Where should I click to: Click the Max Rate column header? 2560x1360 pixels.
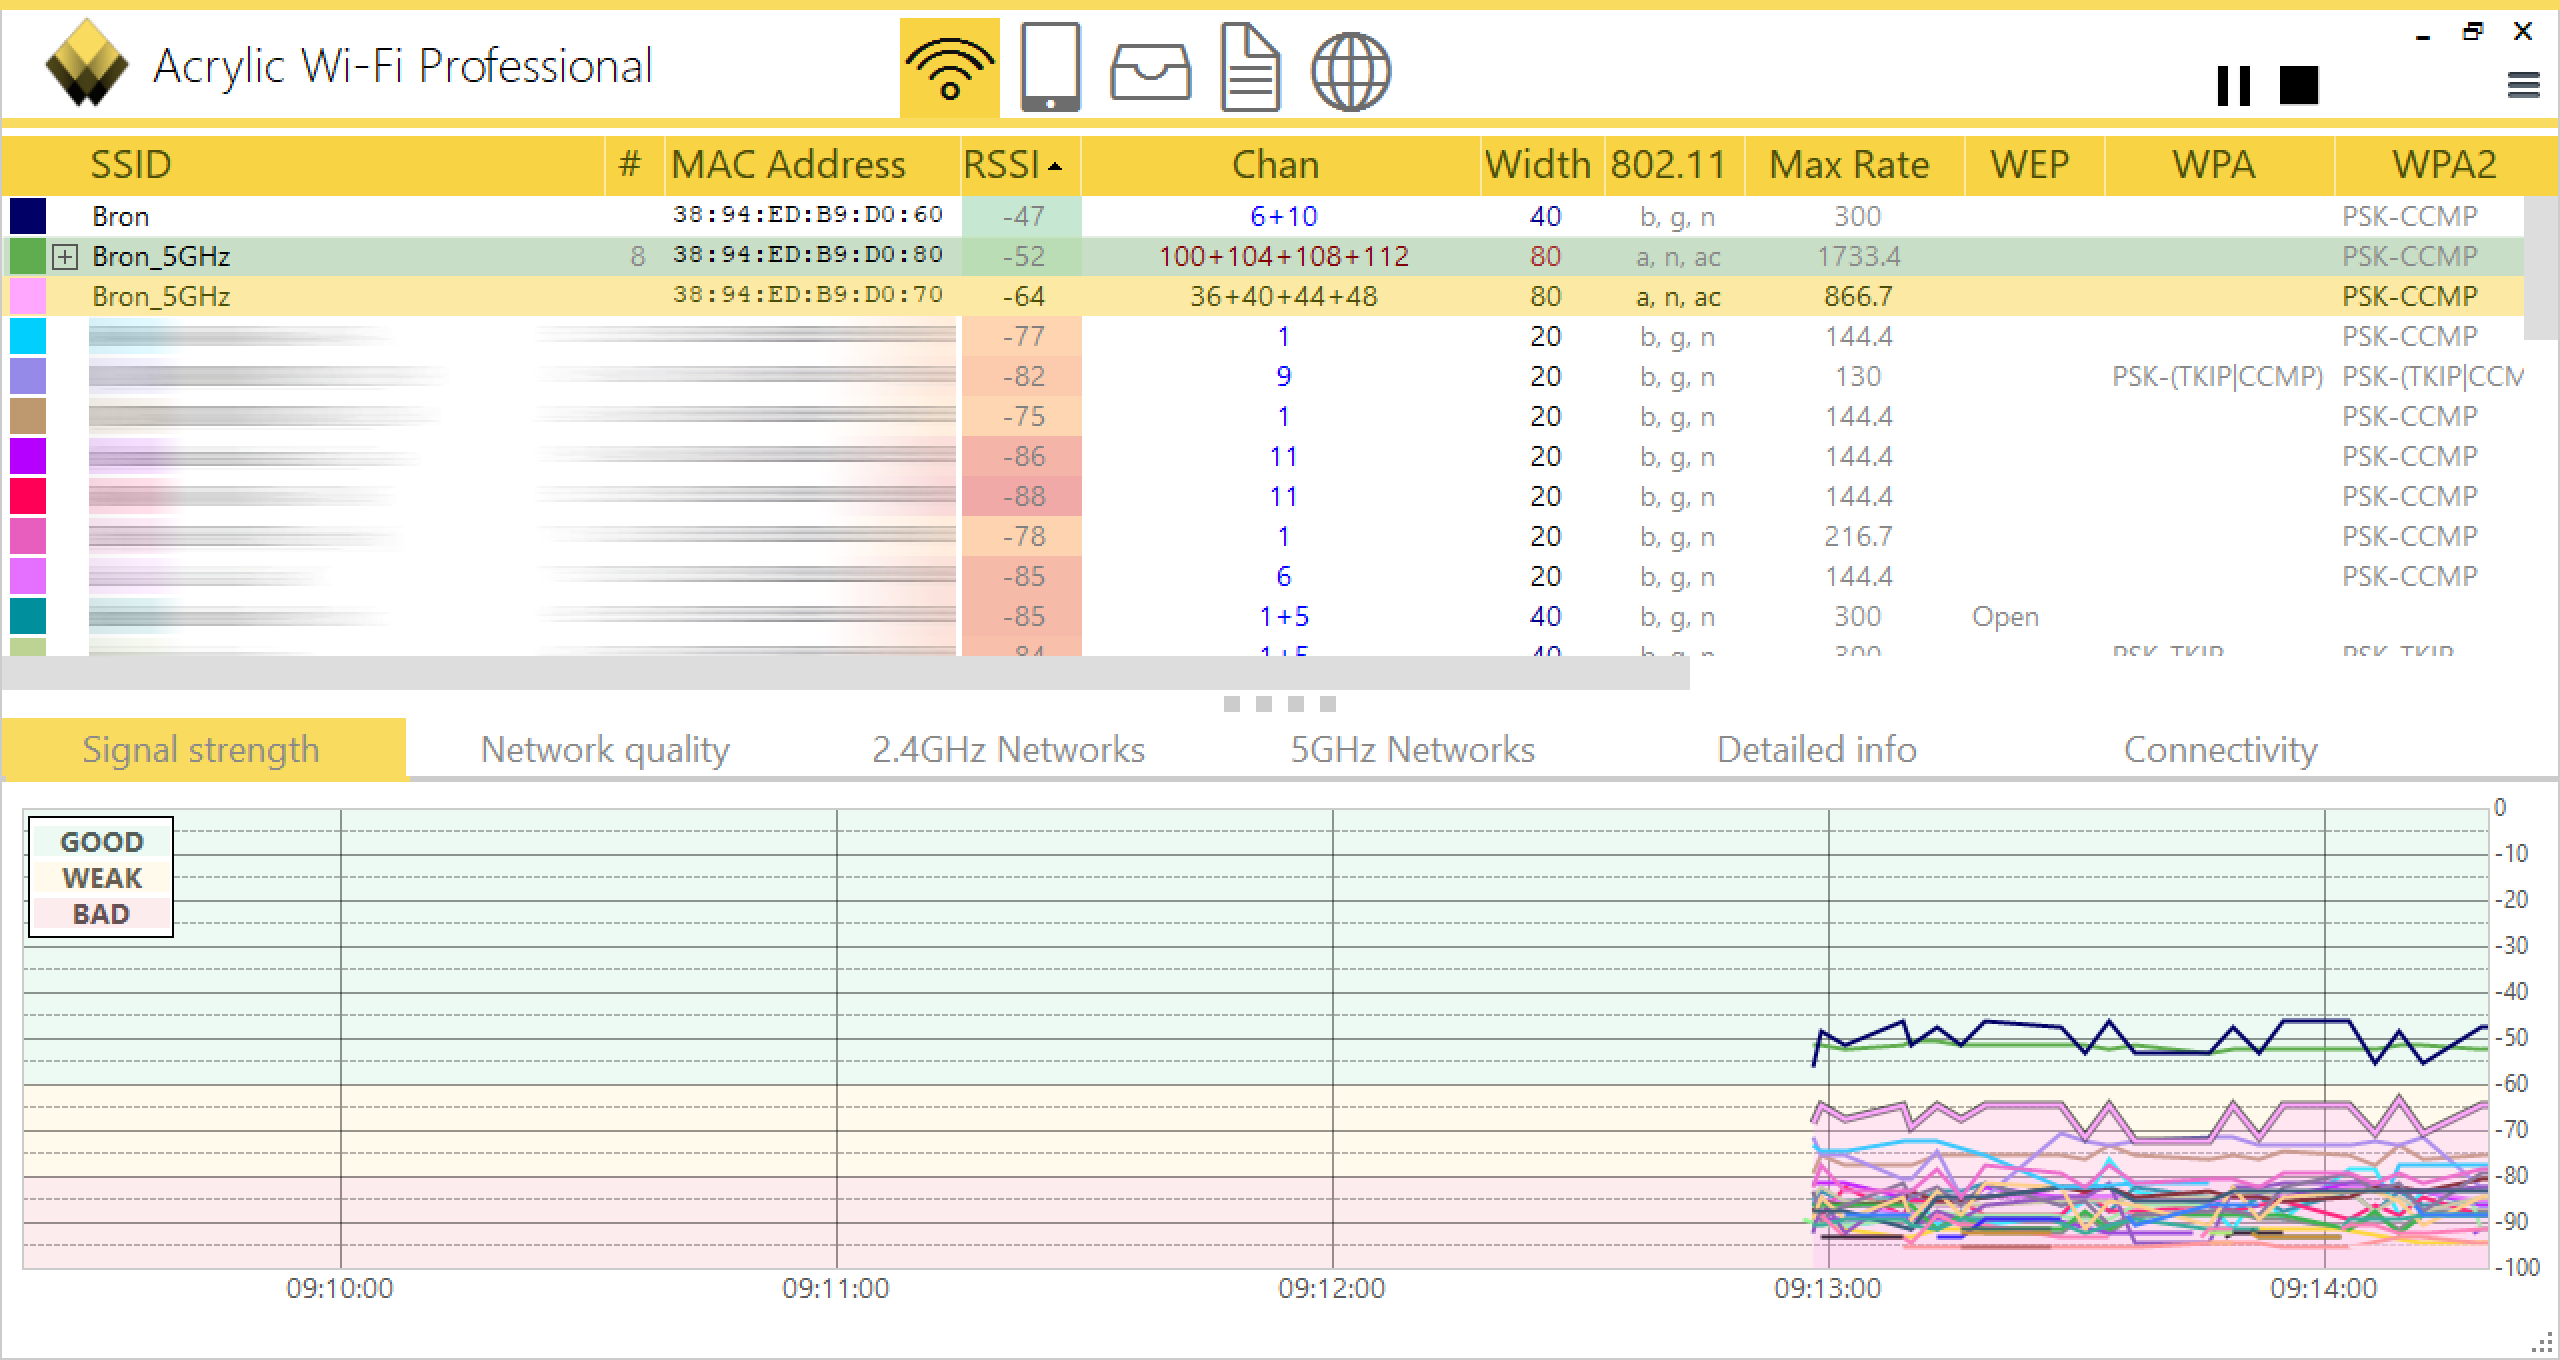point(1849,165)
